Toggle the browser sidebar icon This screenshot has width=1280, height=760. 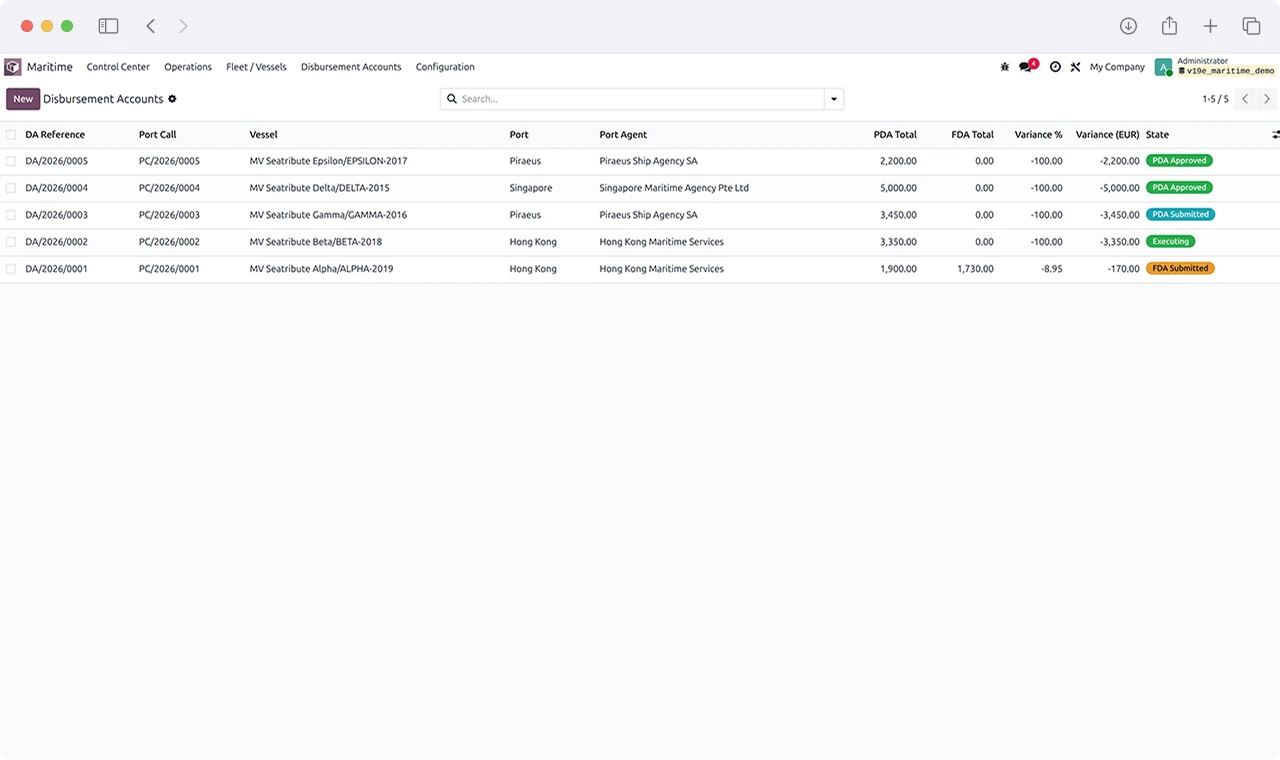[108, 26]
